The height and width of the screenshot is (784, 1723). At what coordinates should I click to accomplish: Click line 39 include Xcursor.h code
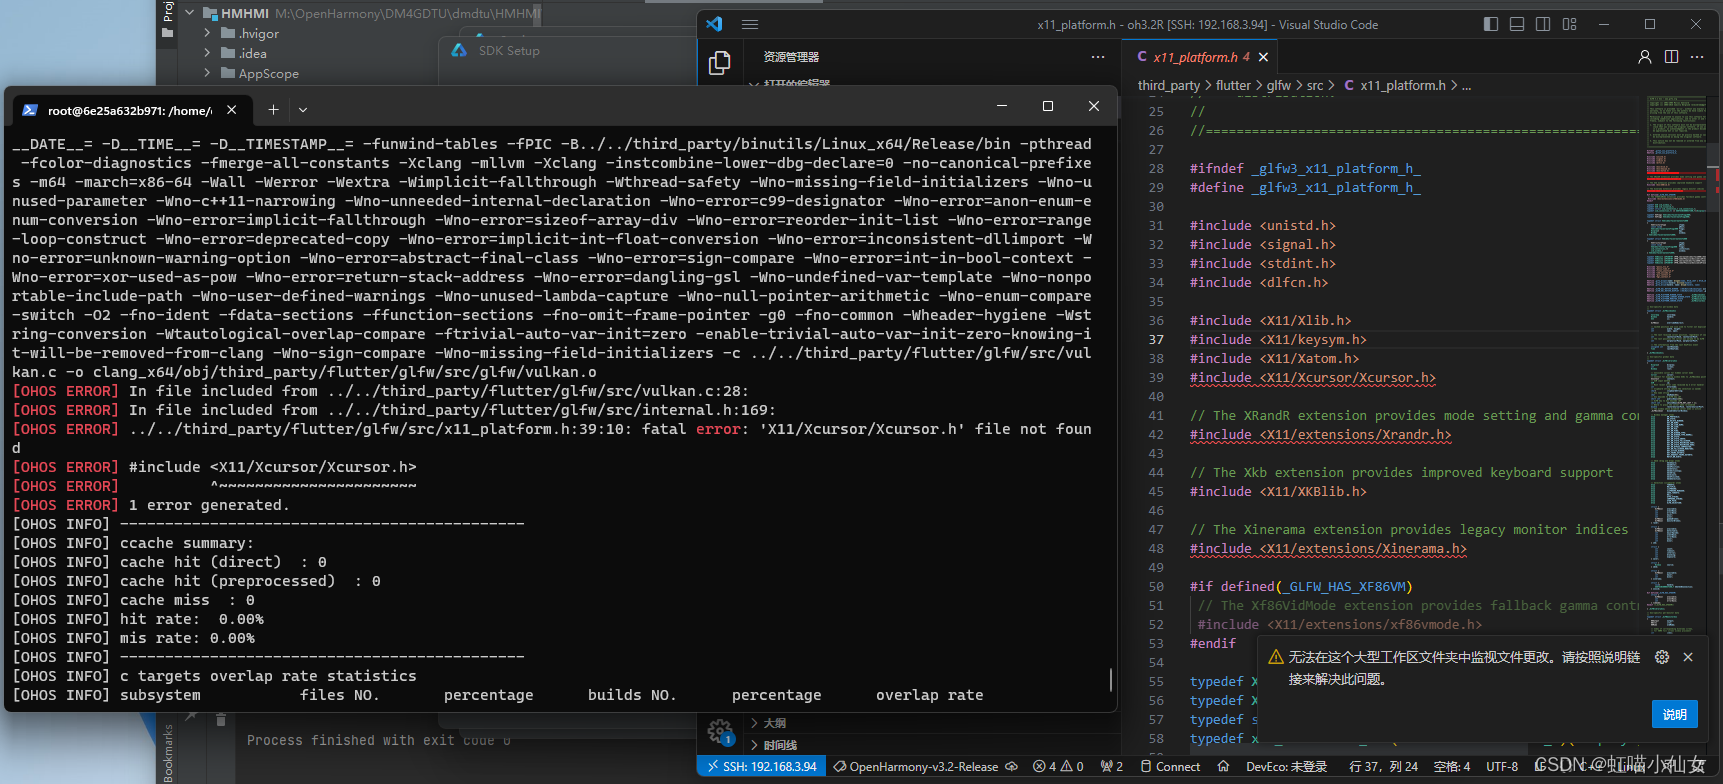(1312, 378)
